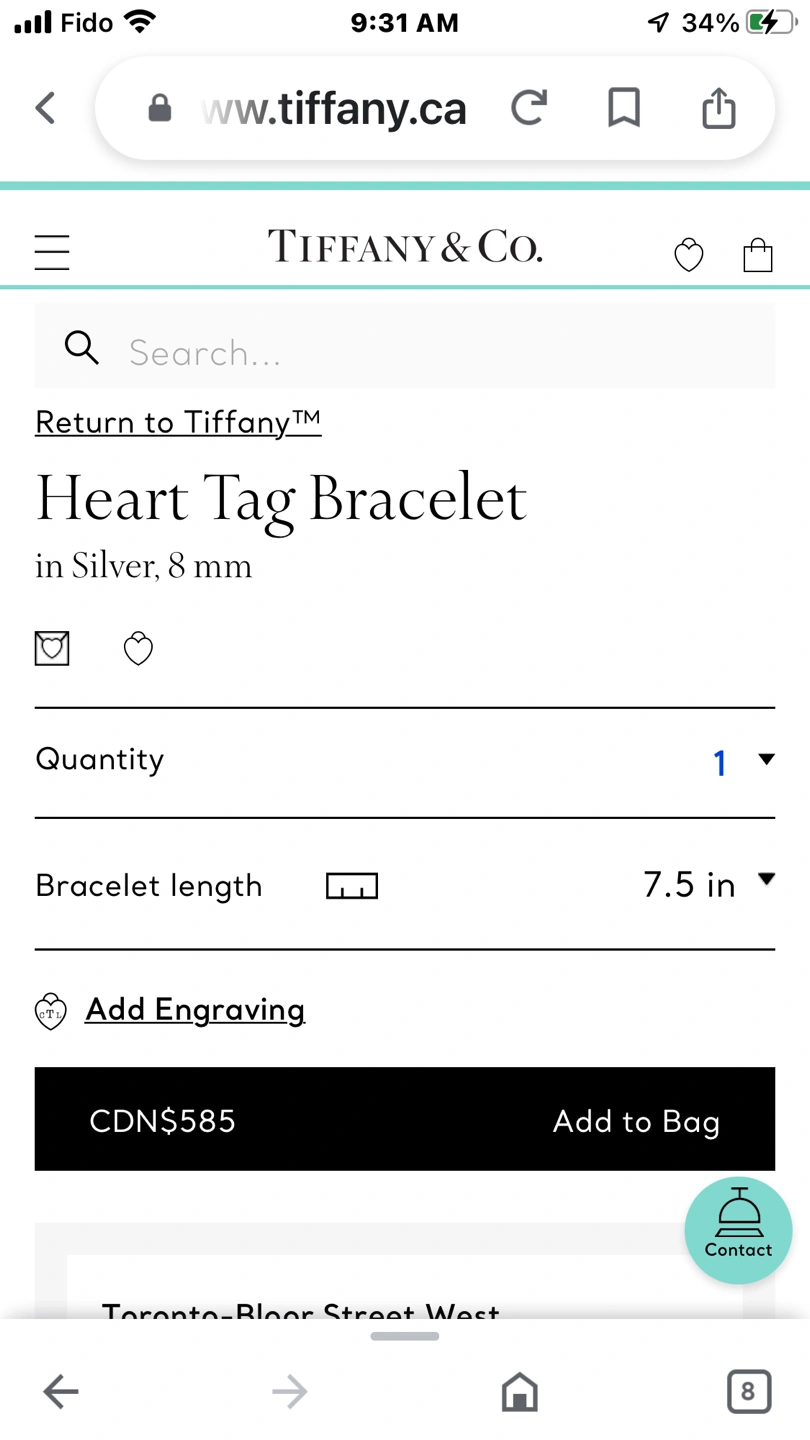Follow the Return to Tiffany™ link

click(178, 422)
